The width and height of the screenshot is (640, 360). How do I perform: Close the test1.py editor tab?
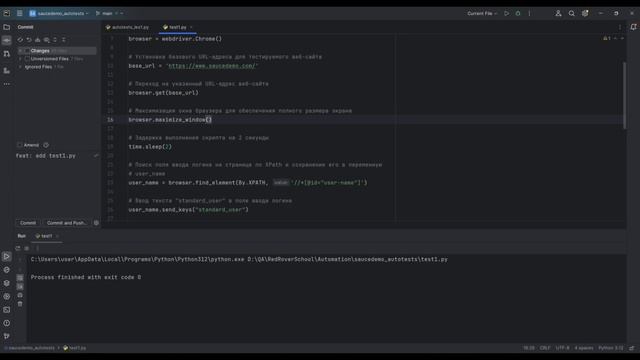(191, 27)
